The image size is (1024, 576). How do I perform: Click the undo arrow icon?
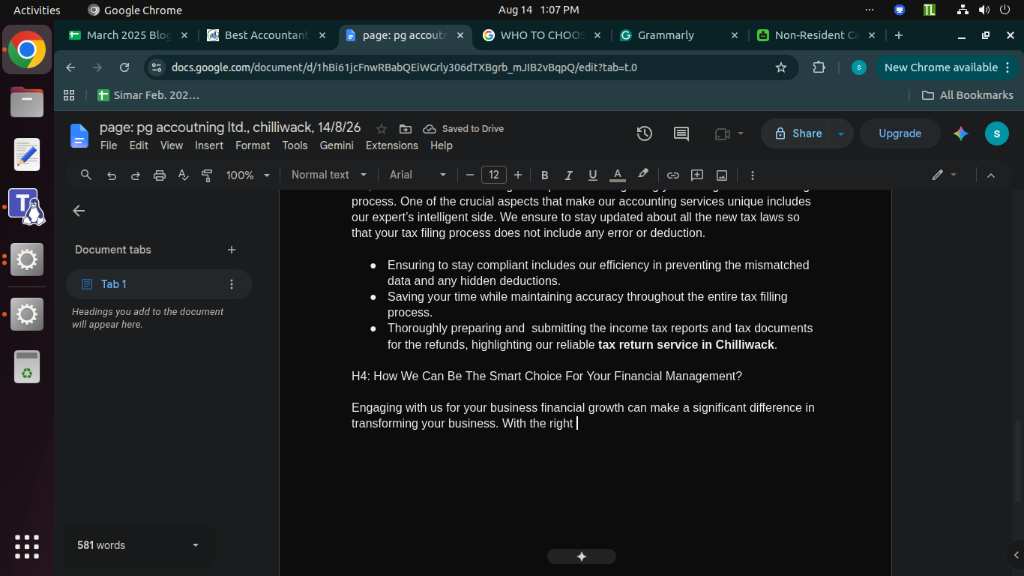tap(111, 175)
